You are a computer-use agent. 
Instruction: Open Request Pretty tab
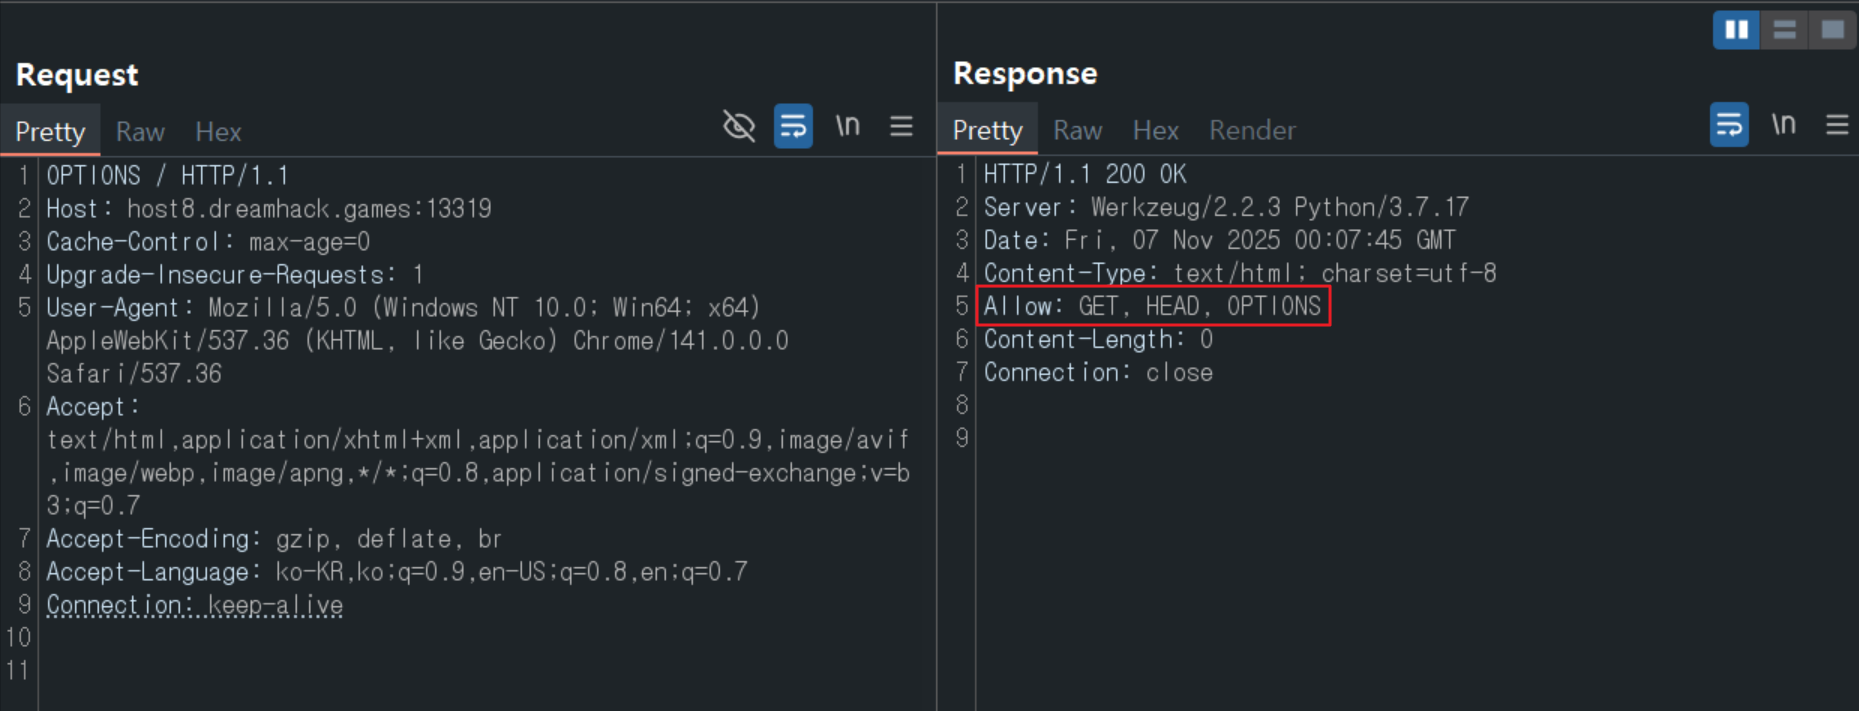[50, 132]
